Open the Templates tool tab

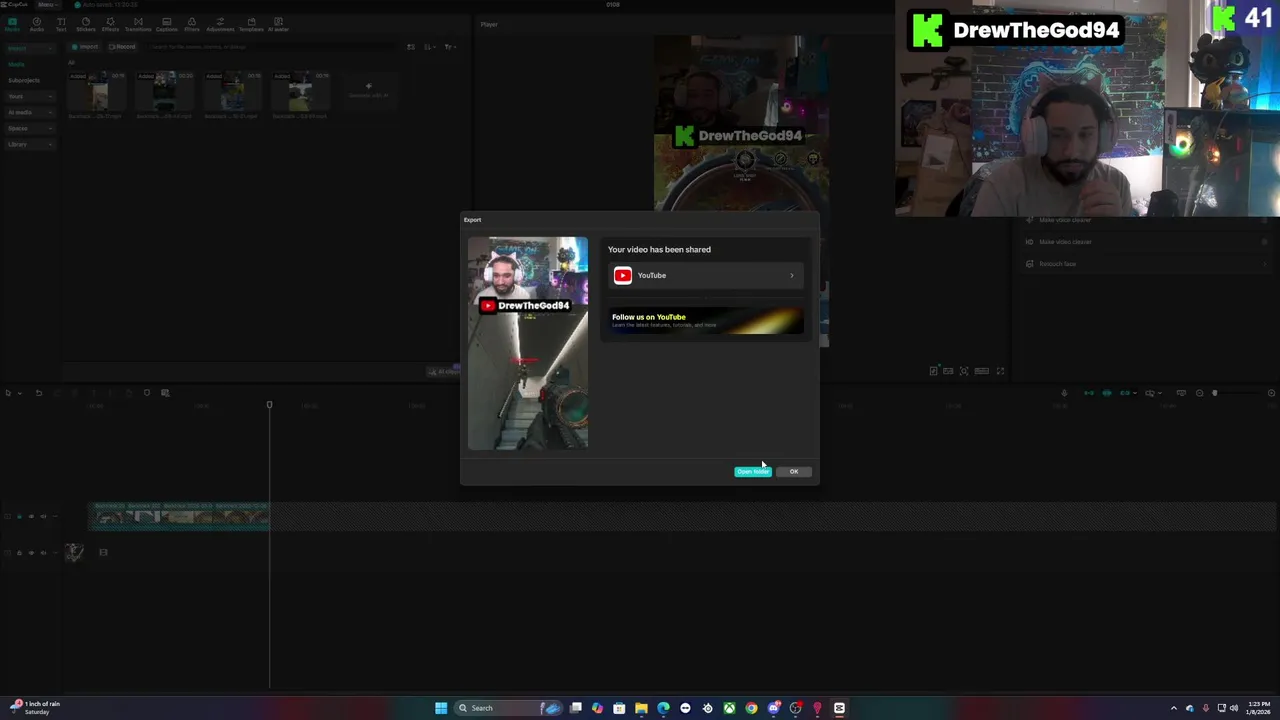click(251, 25)
